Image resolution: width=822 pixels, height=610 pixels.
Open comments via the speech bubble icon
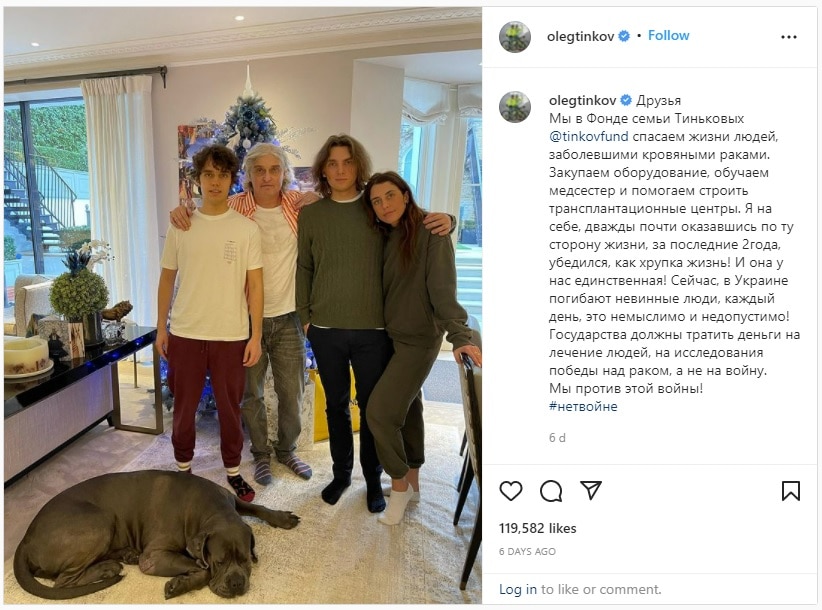pyautogui.click(x=551, y=491)
